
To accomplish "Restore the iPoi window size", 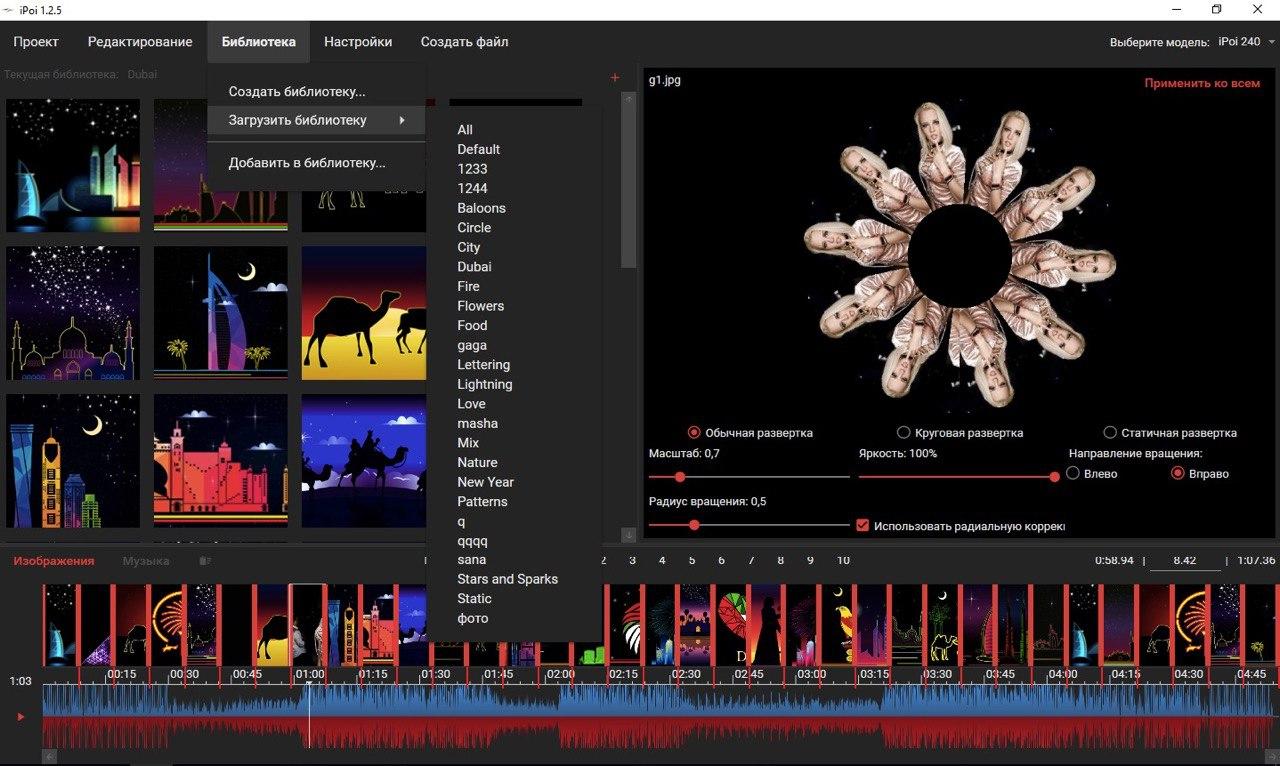I will click(x=1216, y=9).
